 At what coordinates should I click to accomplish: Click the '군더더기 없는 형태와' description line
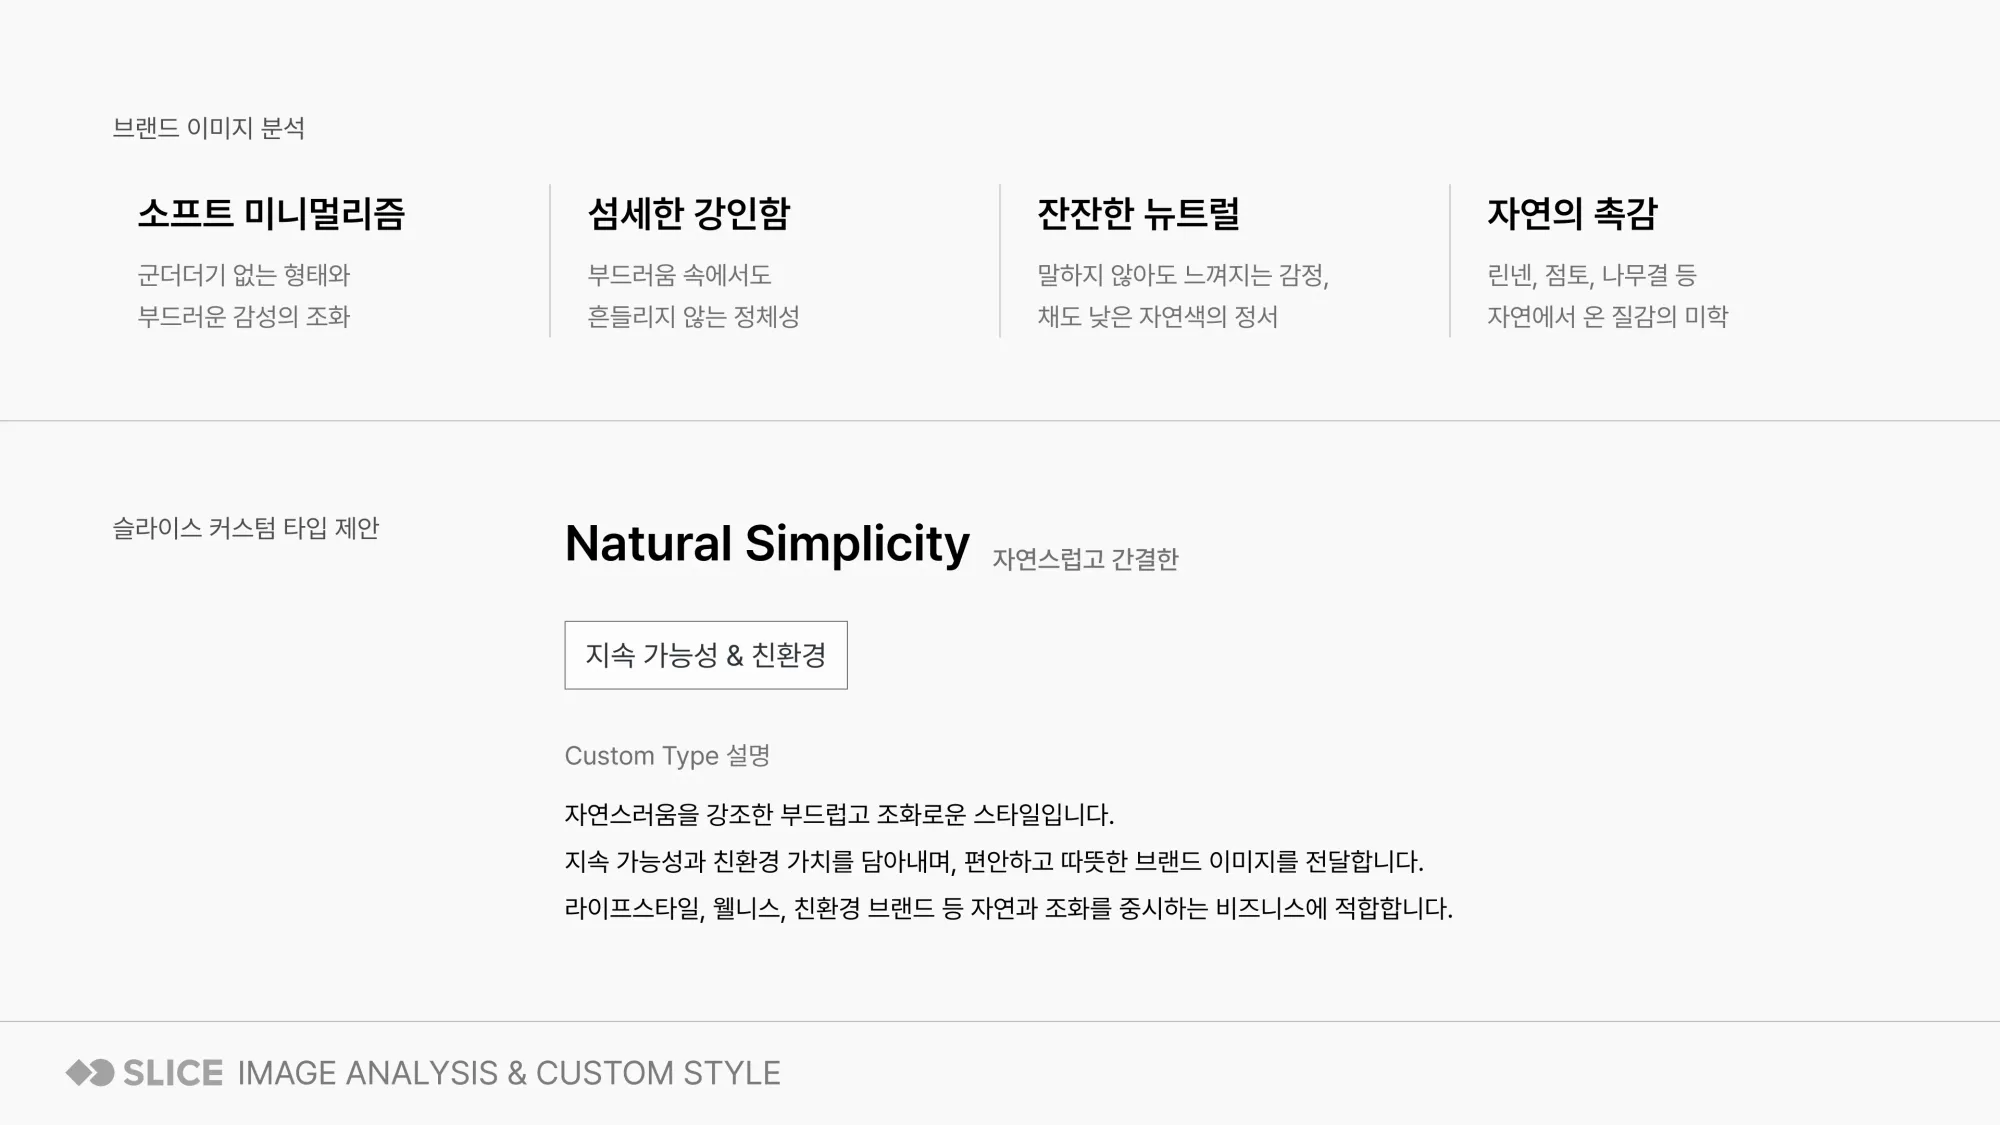(244, 275)
